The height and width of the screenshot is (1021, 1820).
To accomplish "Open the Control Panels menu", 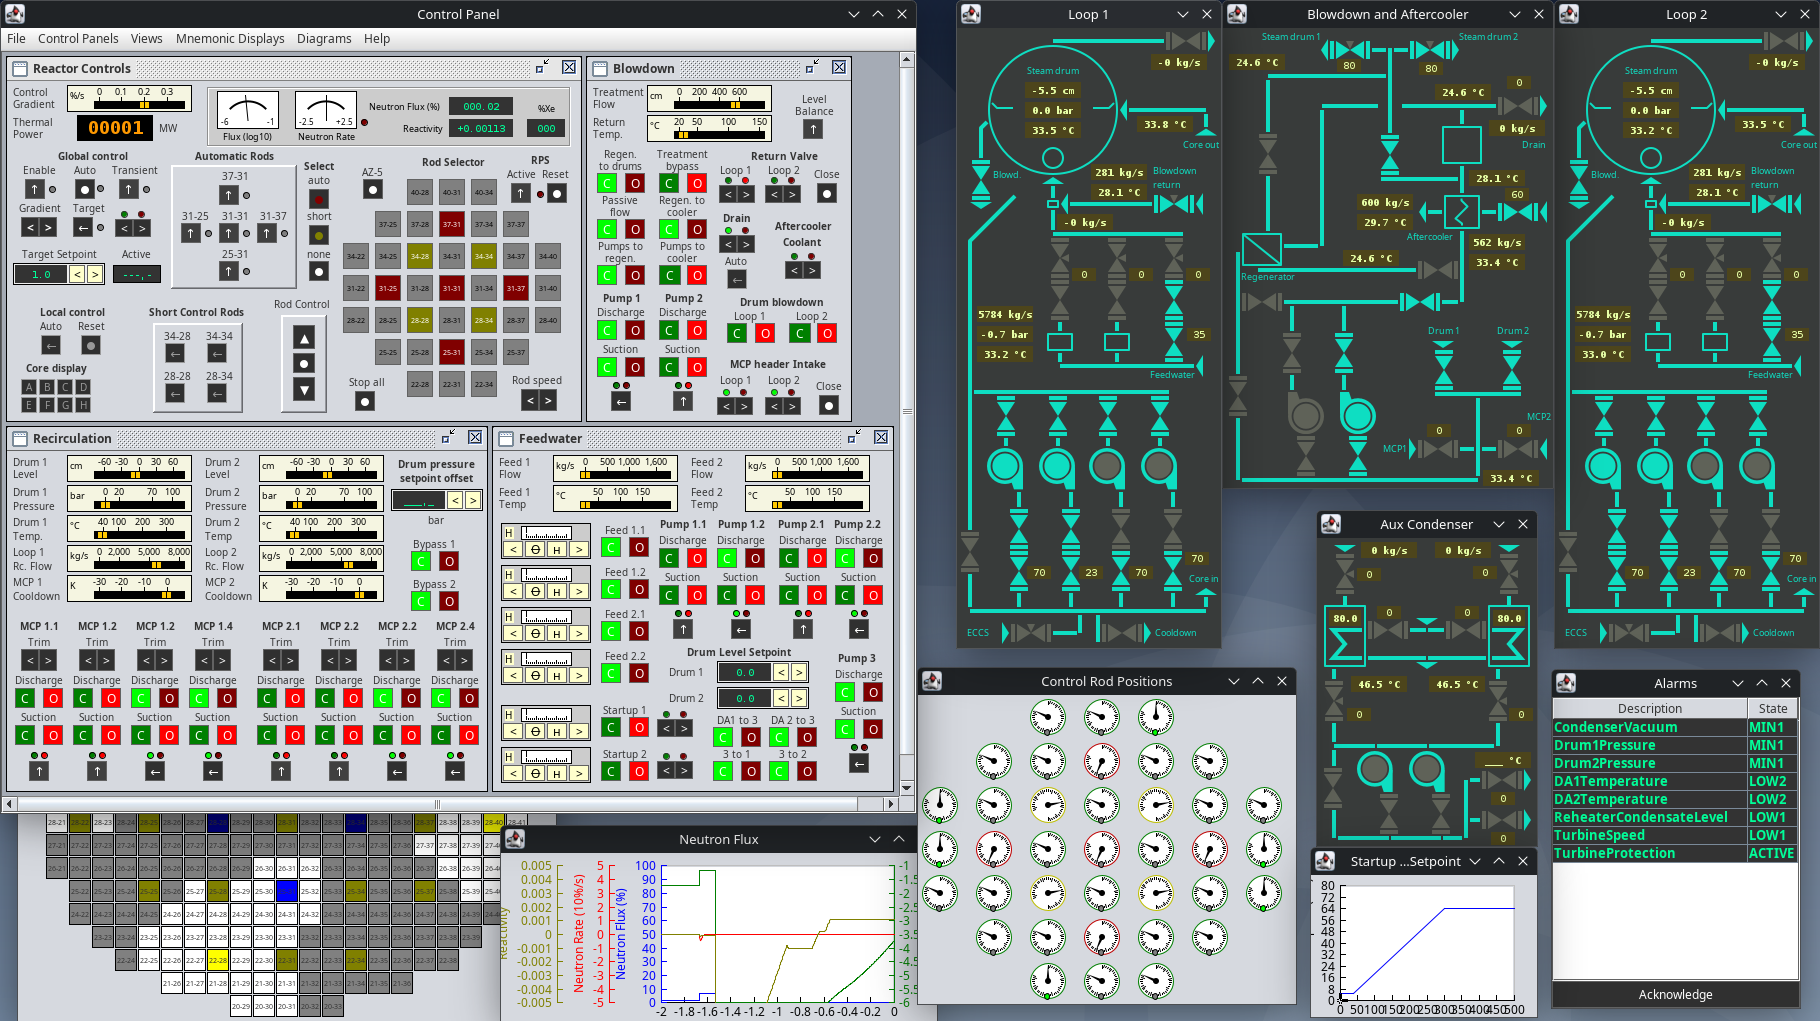I will click(x=78, y=39).
